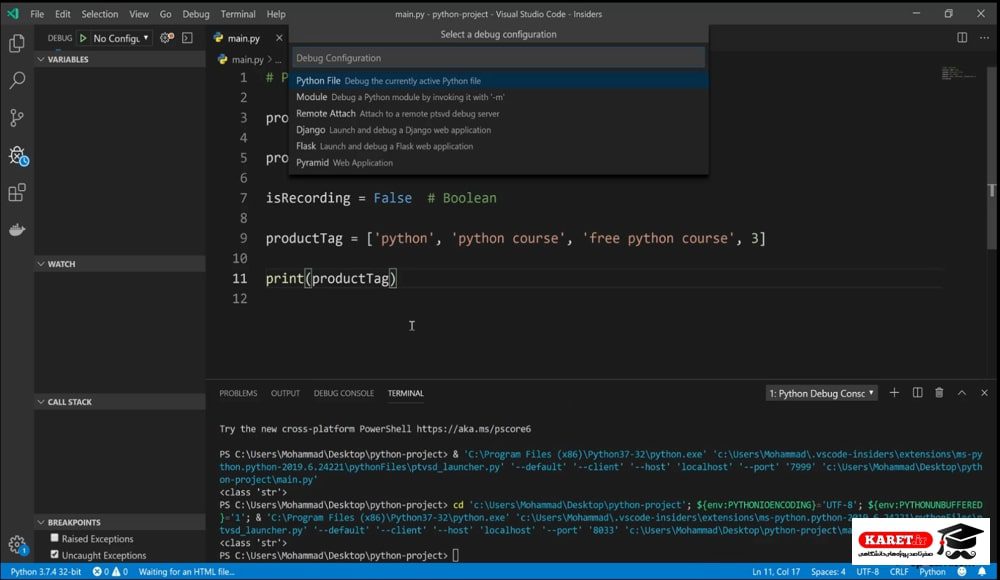Open Debug Console via toolbar icon
Image resolution: width=1000 pixels, height=580 pixels.
click(188, 38)
